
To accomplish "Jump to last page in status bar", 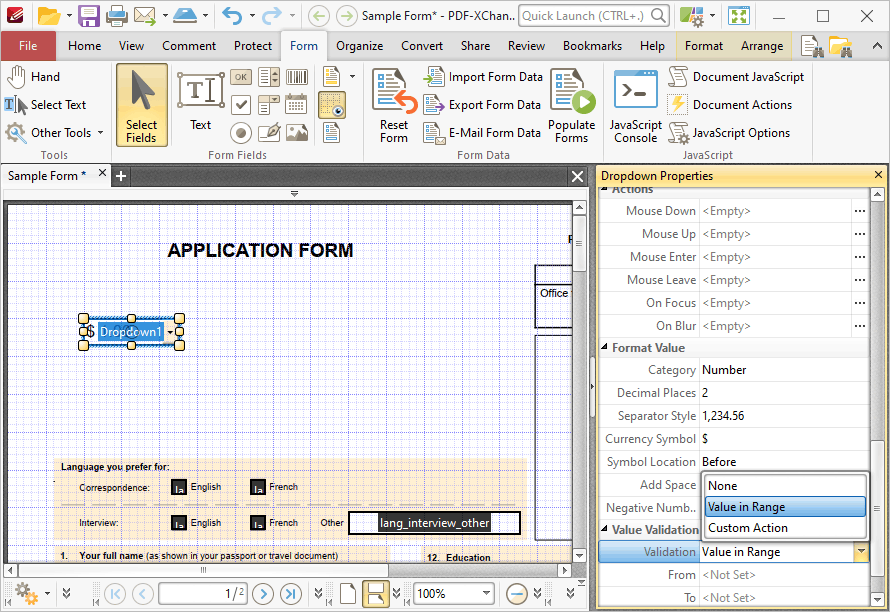I will click(x=291, y=594).
